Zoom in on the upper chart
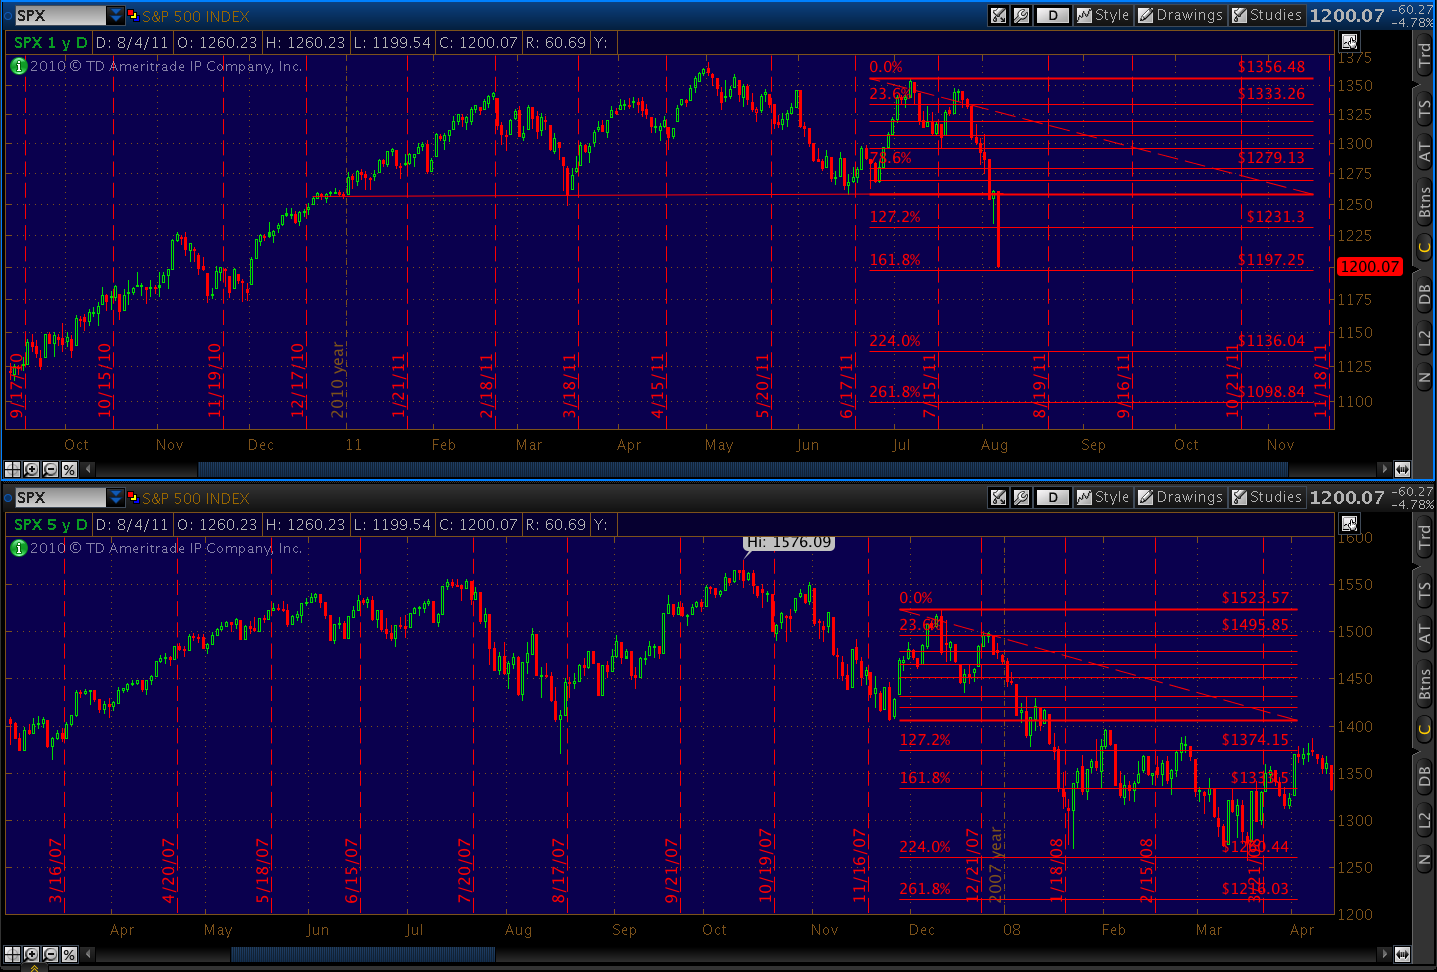The image size is (1437, 972). 31,469
